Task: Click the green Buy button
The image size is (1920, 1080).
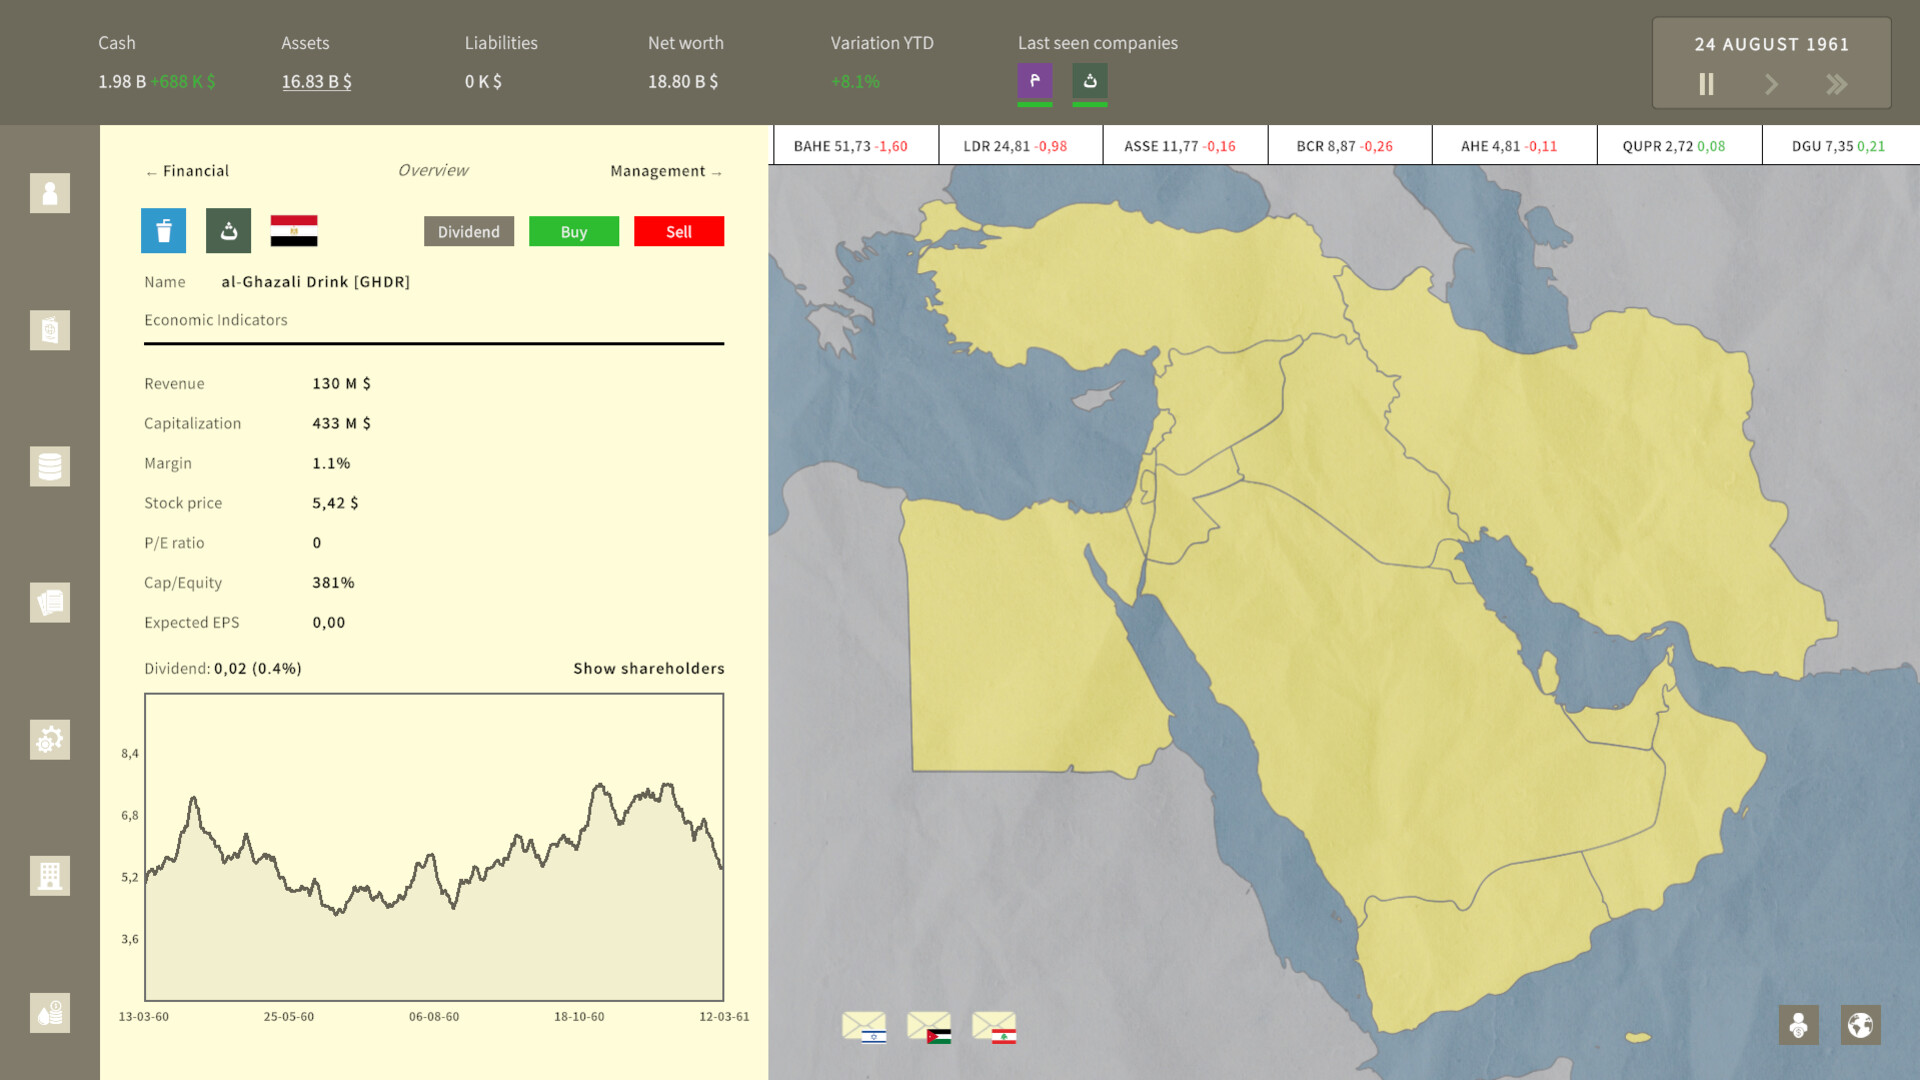Action: click(573, 231)
